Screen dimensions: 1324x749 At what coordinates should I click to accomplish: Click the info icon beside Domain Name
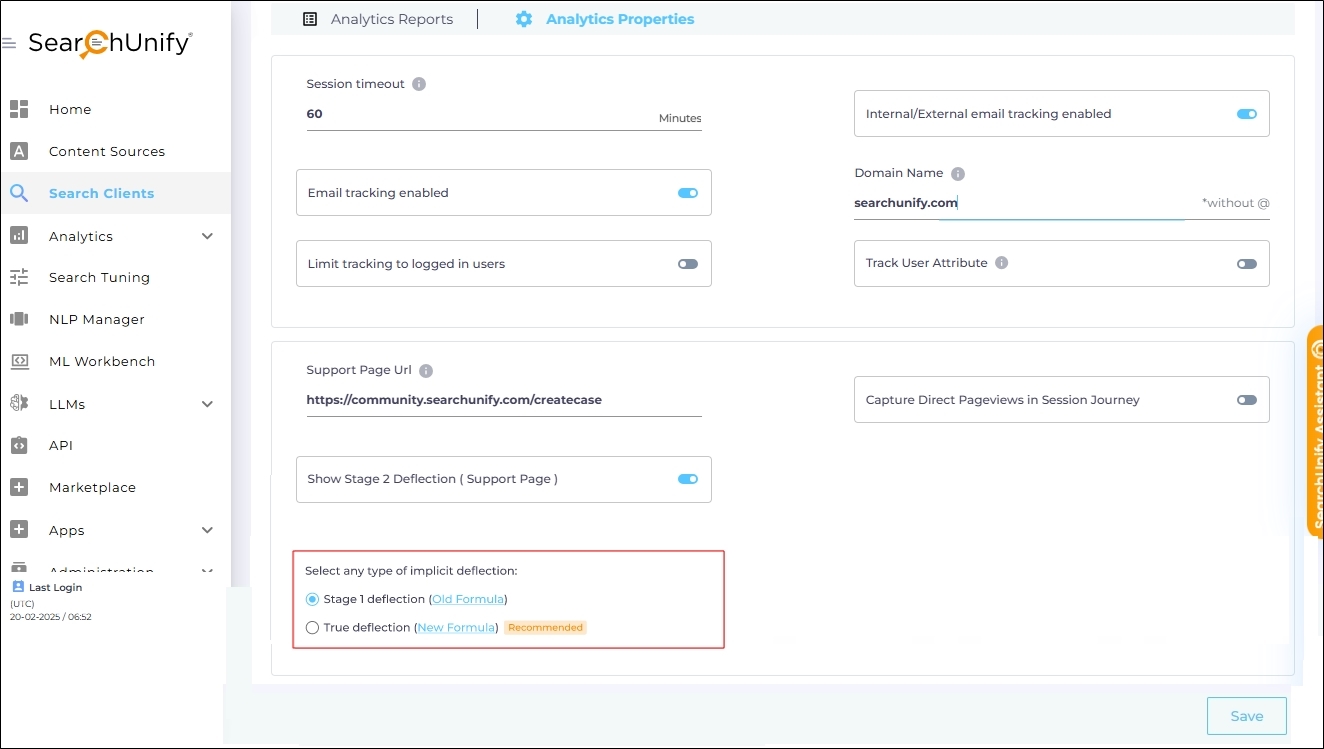[957, 173]
